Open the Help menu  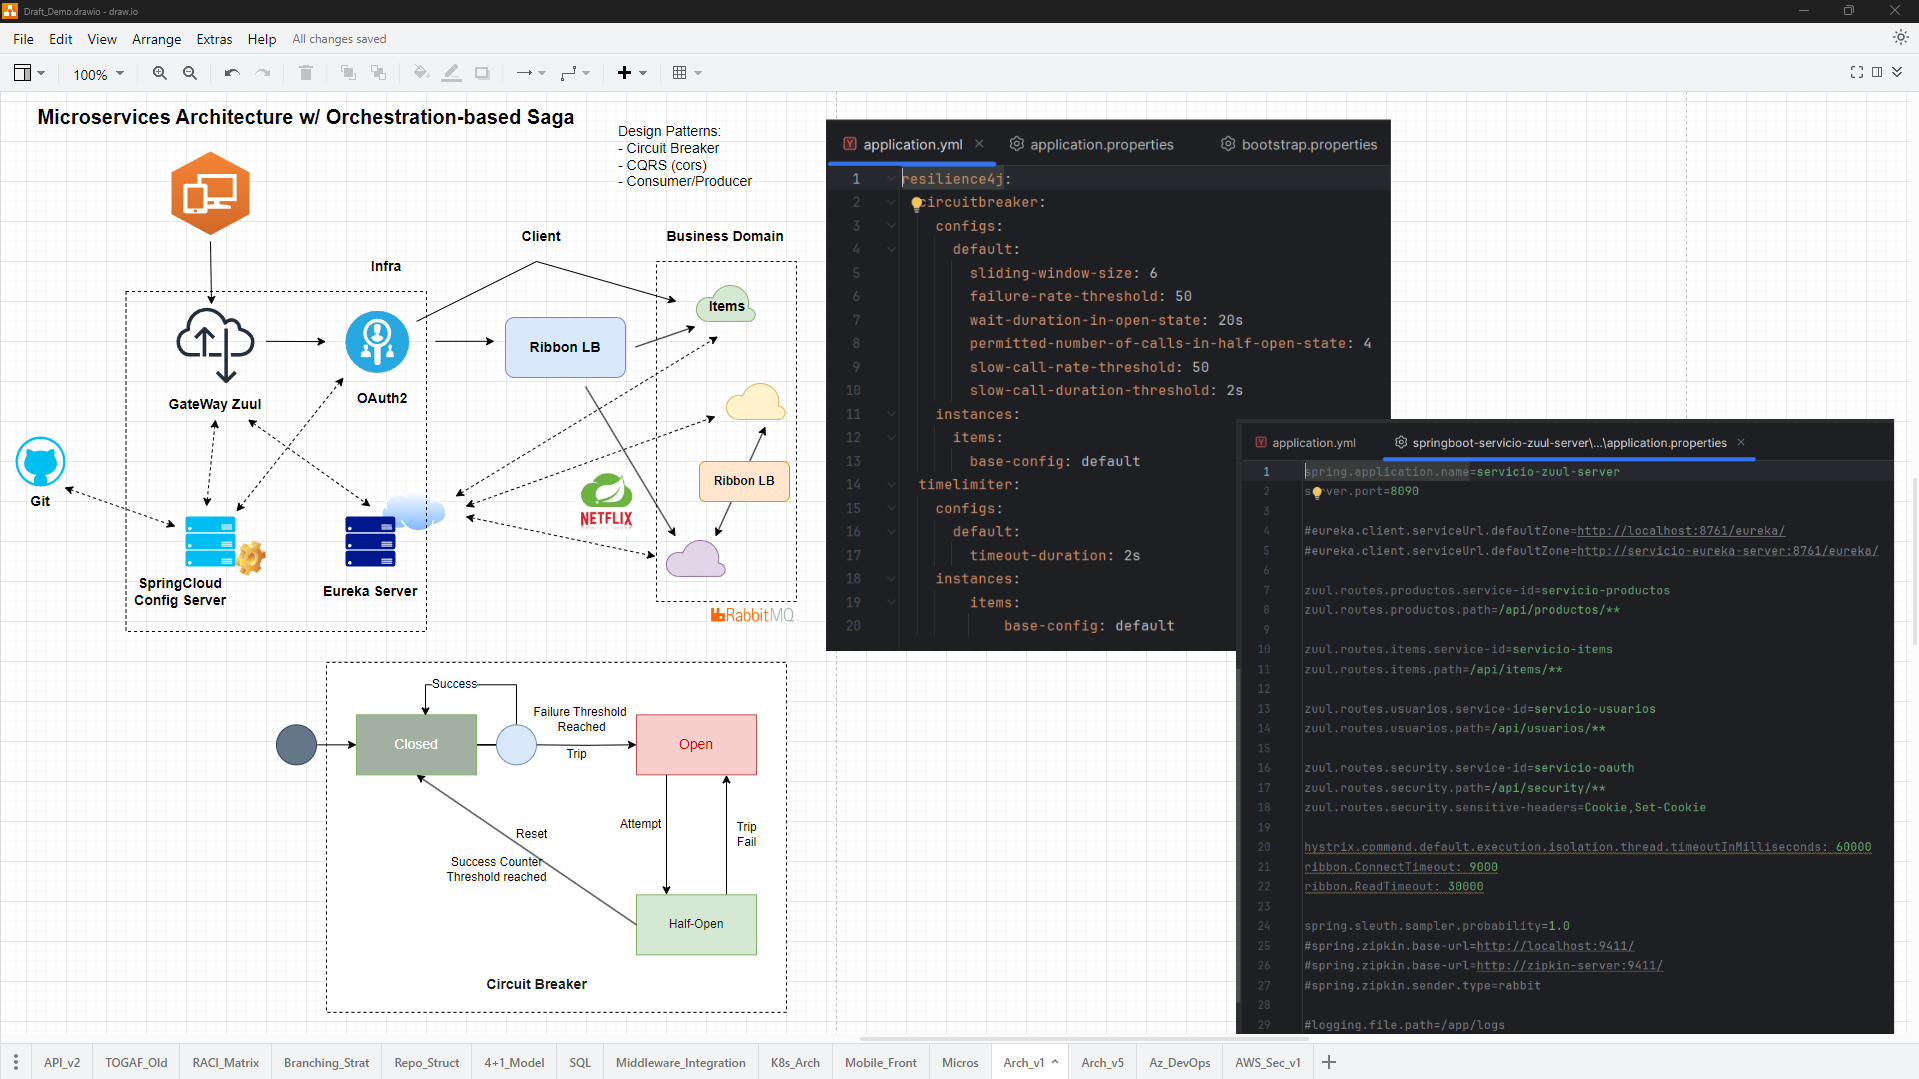click(x=262, y=39)
